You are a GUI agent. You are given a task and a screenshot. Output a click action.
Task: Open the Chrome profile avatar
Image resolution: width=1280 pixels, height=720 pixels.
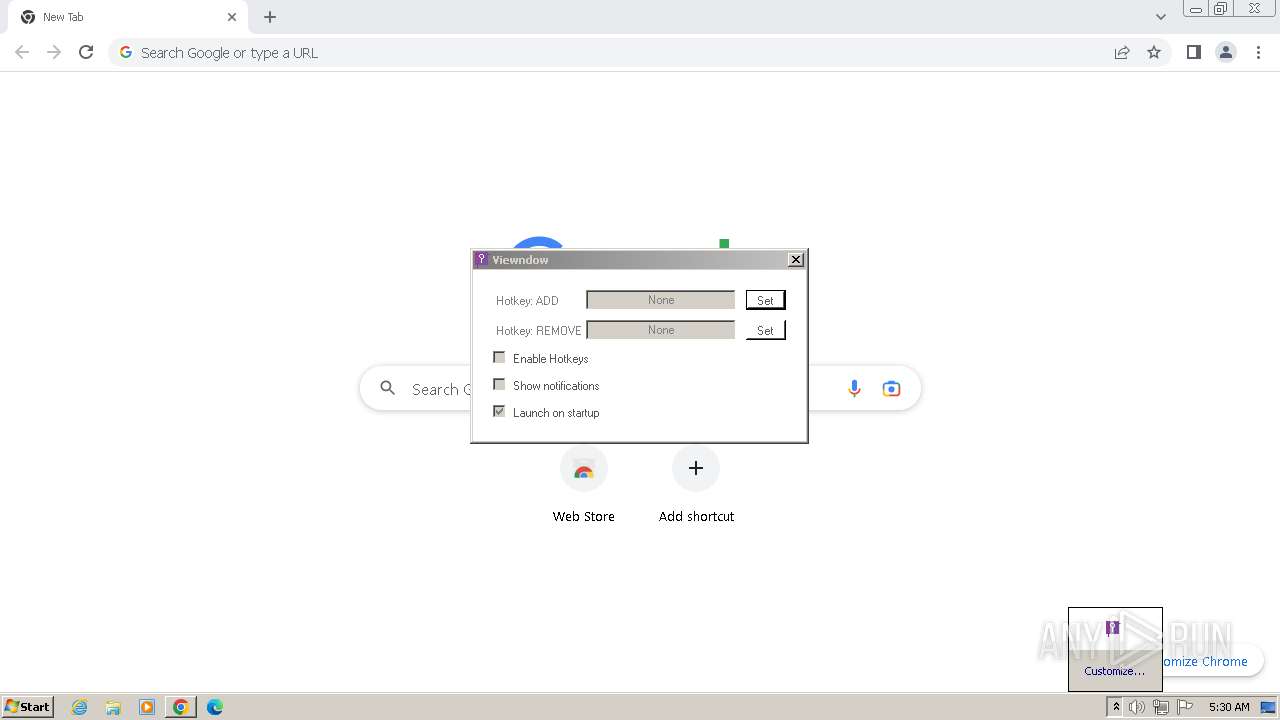(1225, 52)
